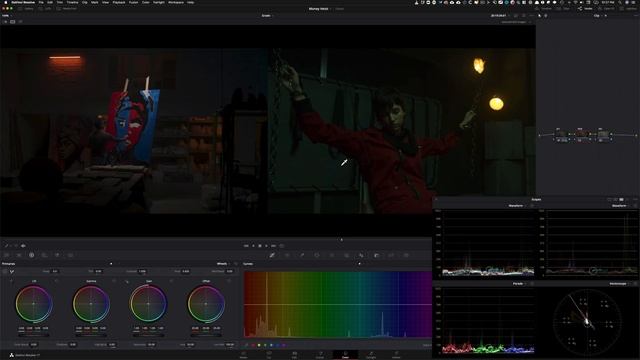Reset the Lift color wheel
Image resolution: width=640 pixels, height=360 pixels.
pyautogui.click(x=56, y=281)
